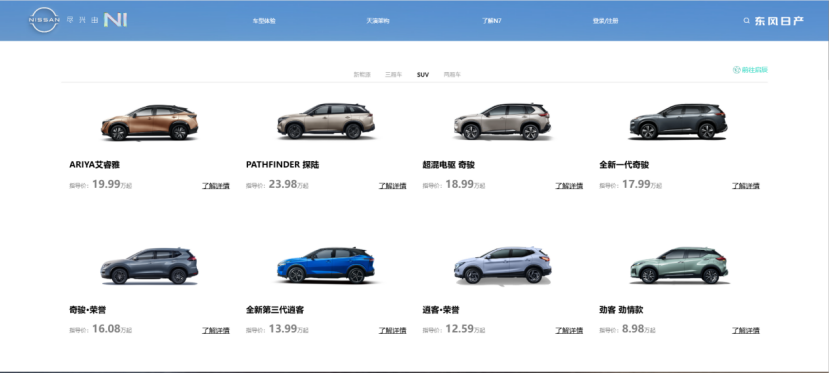Open 了解详情 for 逍客·荣誉

[x=569, y=330]
